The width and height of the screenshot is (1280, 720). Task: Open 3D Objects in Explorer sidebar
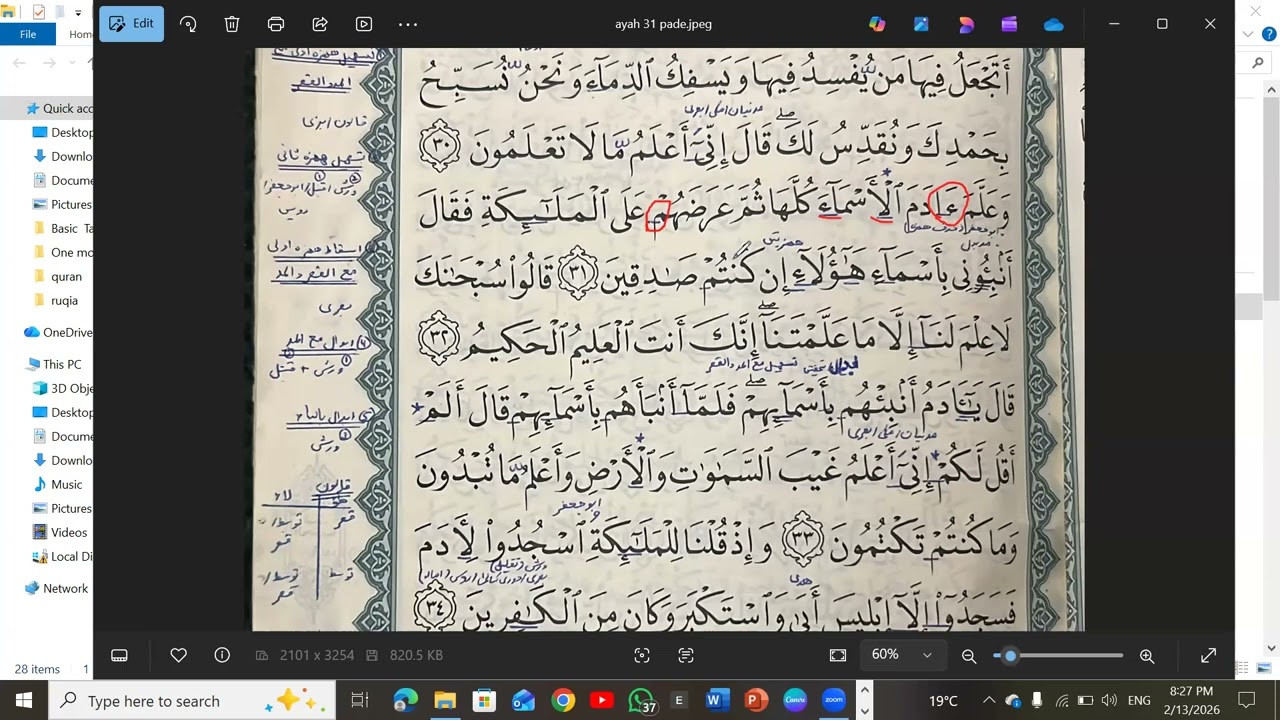pos(71,388)
